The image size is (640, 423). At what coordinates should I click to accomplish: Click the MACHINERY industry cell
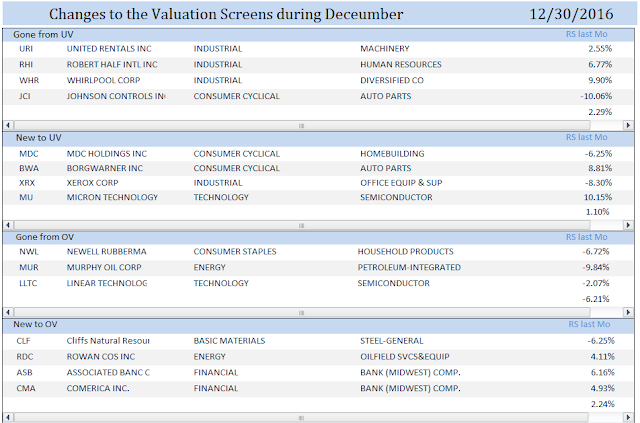tap(384, 49)
